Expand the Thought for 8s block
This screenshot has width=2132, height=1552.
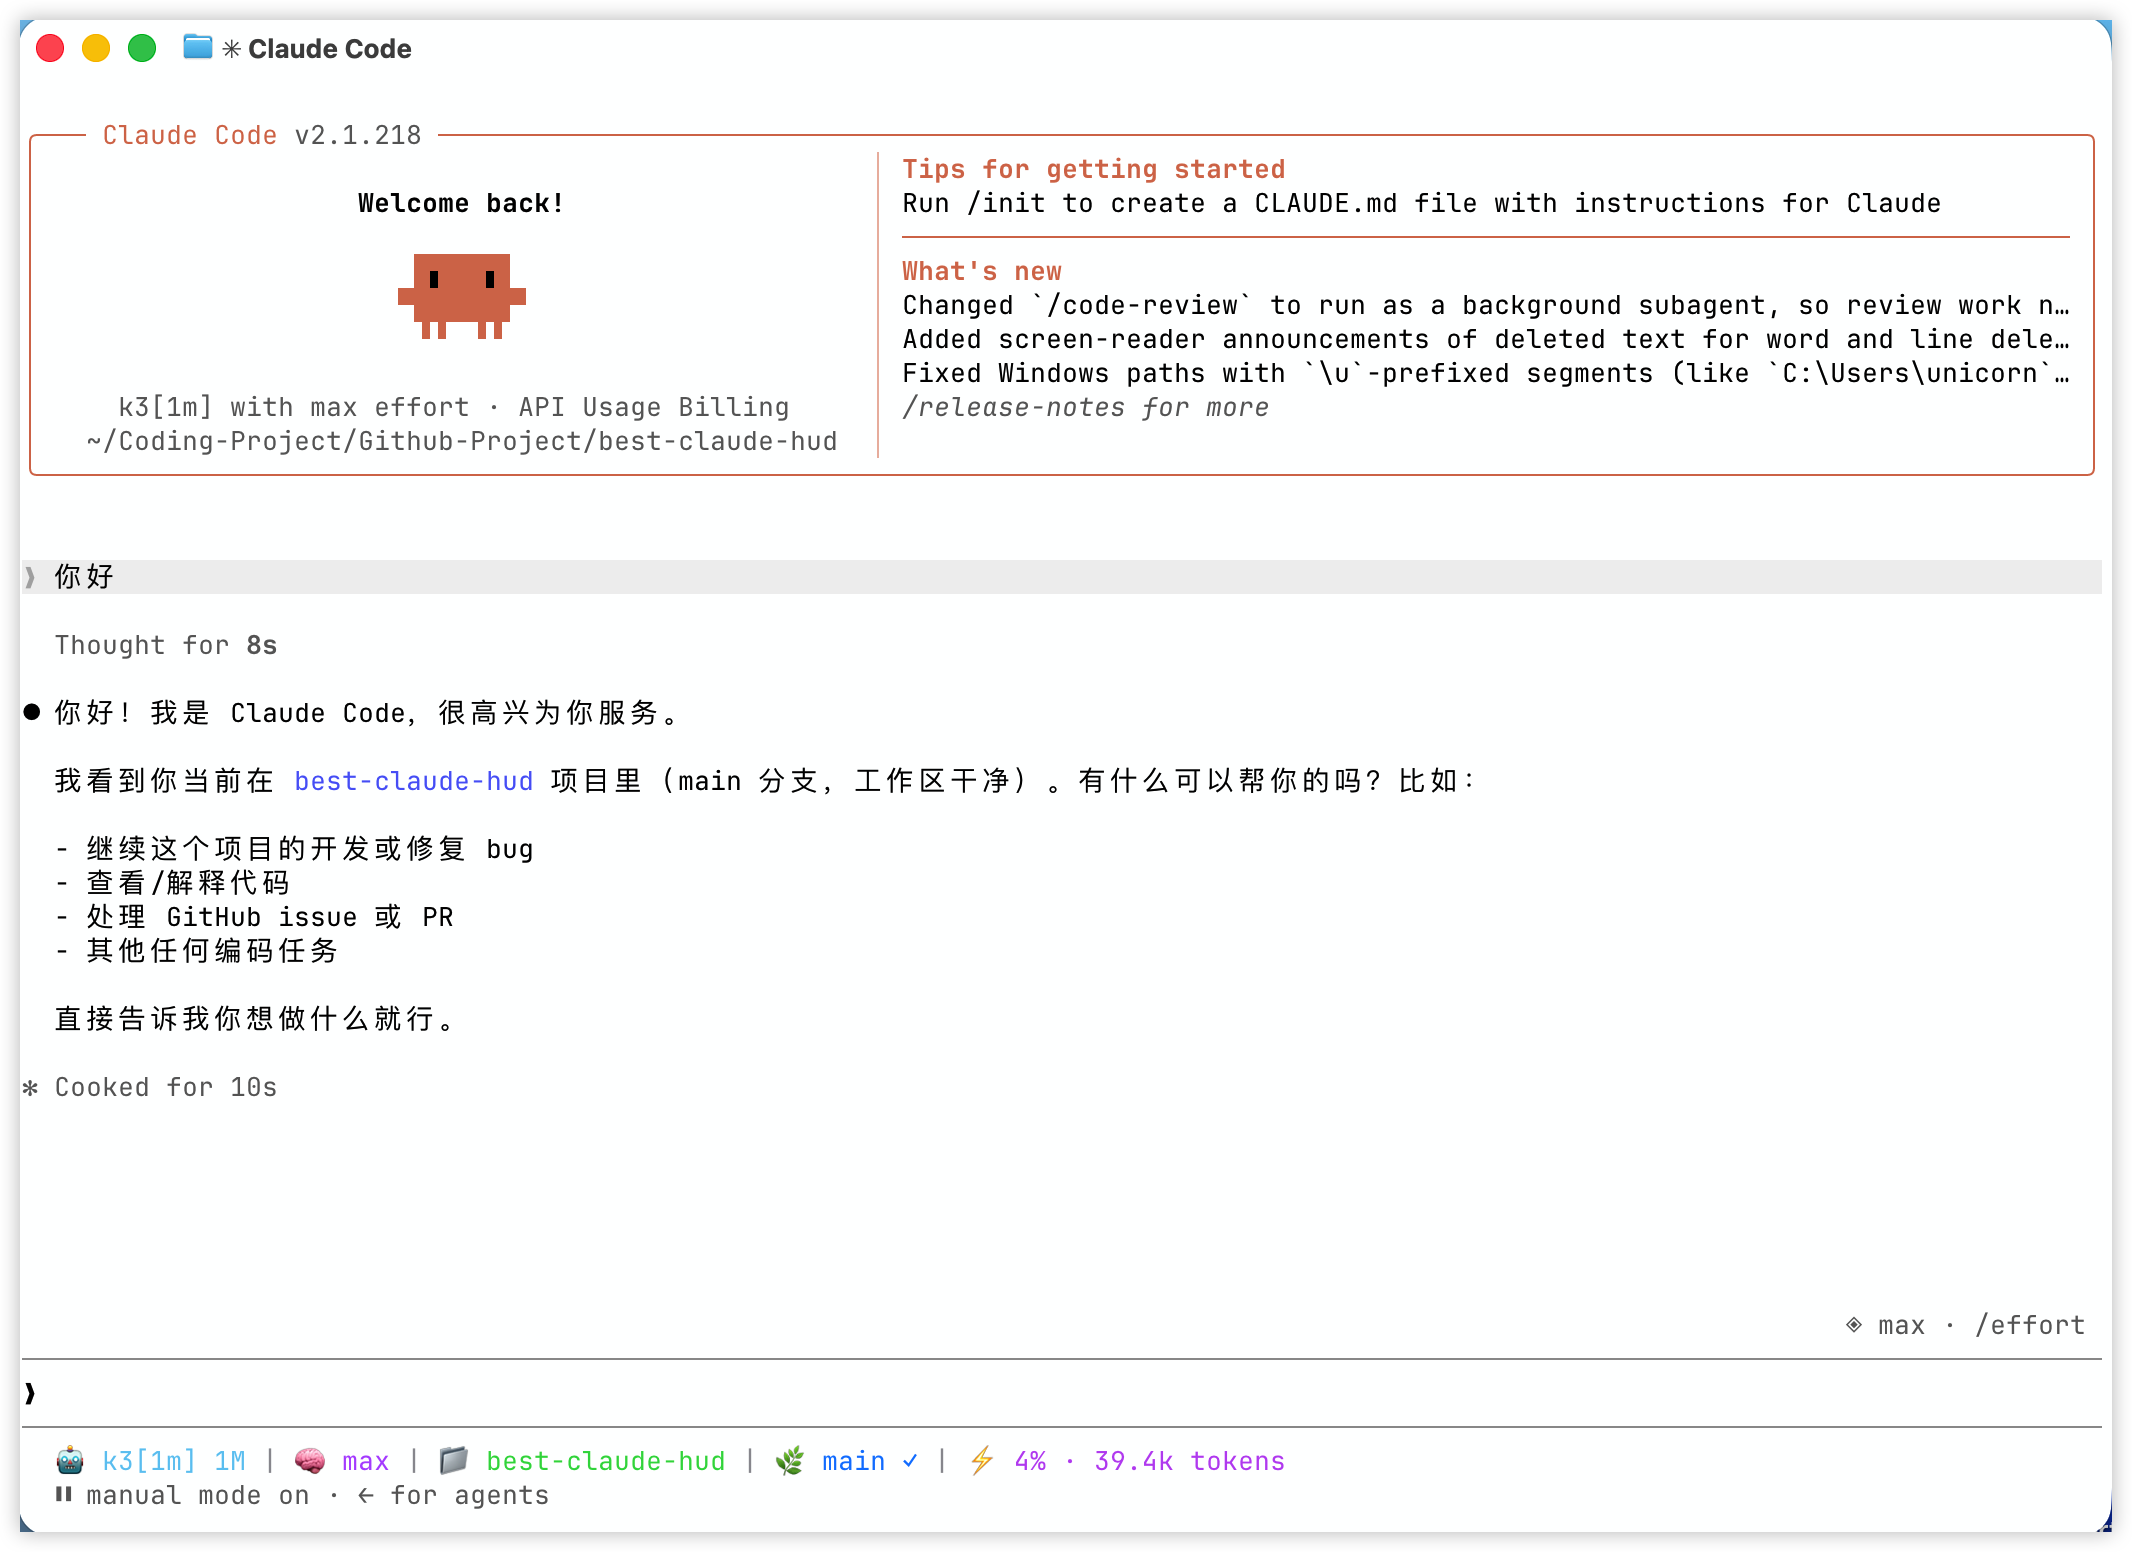(x=166, y=645)
